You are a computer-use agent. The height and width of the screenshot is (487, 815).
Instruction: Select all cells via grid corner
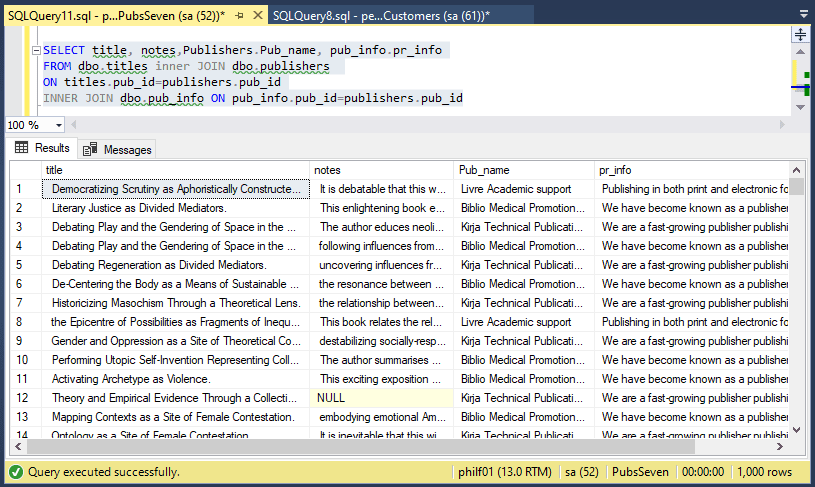pyautogui.click(x=25, y=170)
